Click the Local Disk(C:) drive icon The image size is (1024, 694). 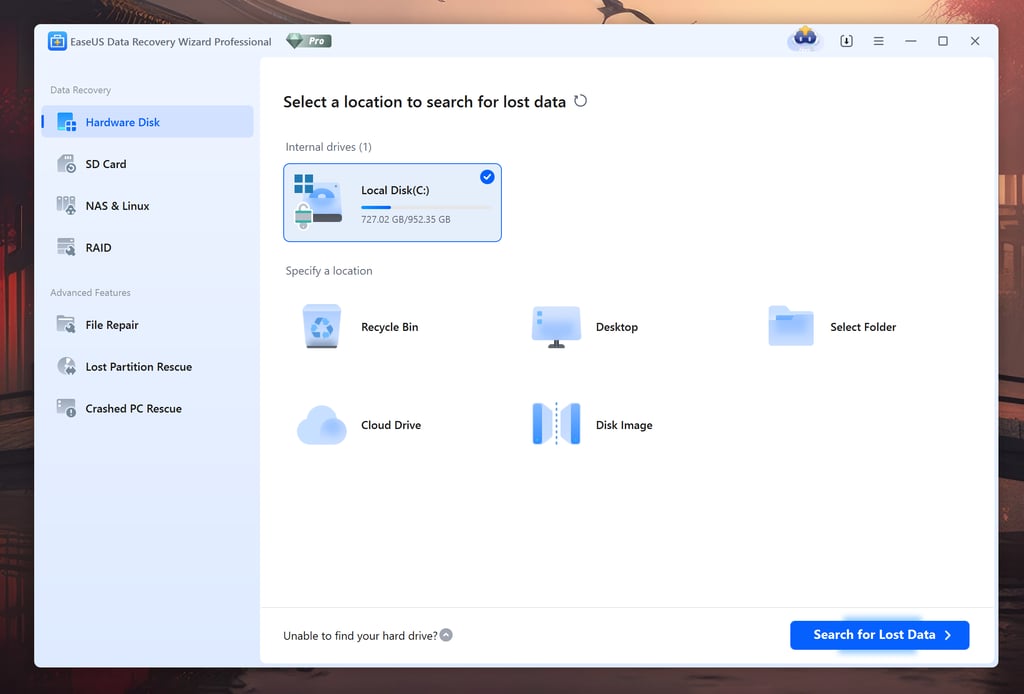click(317, 201)
